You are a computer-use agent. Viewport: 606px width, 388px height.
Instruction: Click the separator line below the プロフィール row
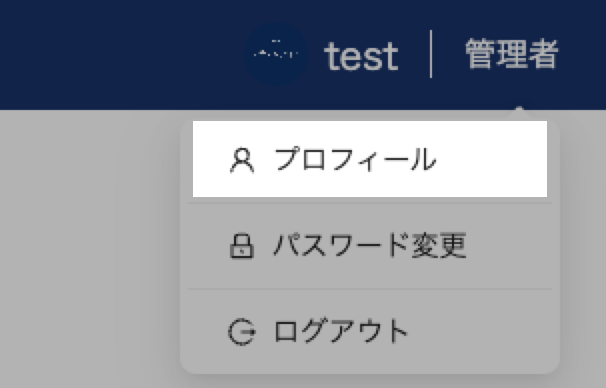370,203
